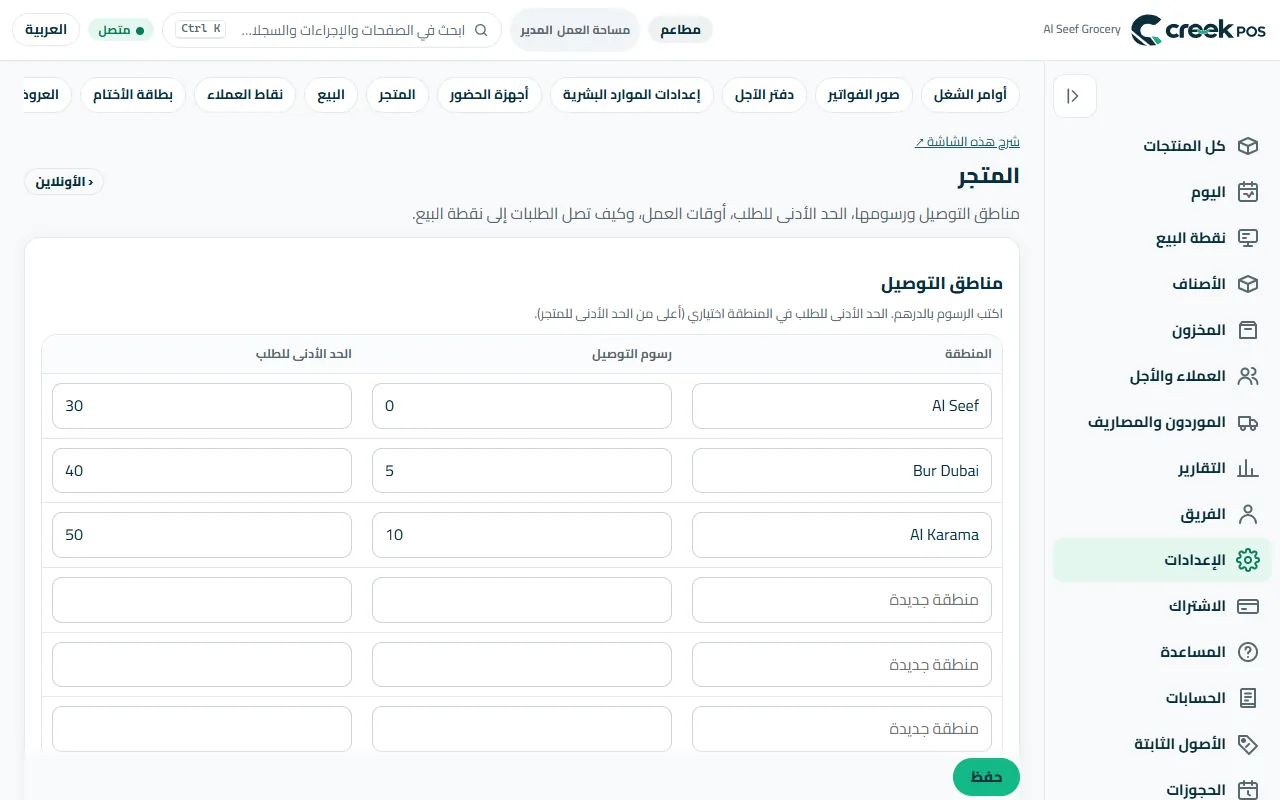Edit Al Seef minimum order value 30
The width and height of the screenshot is (1280, 800).
(x=202, y=406)
